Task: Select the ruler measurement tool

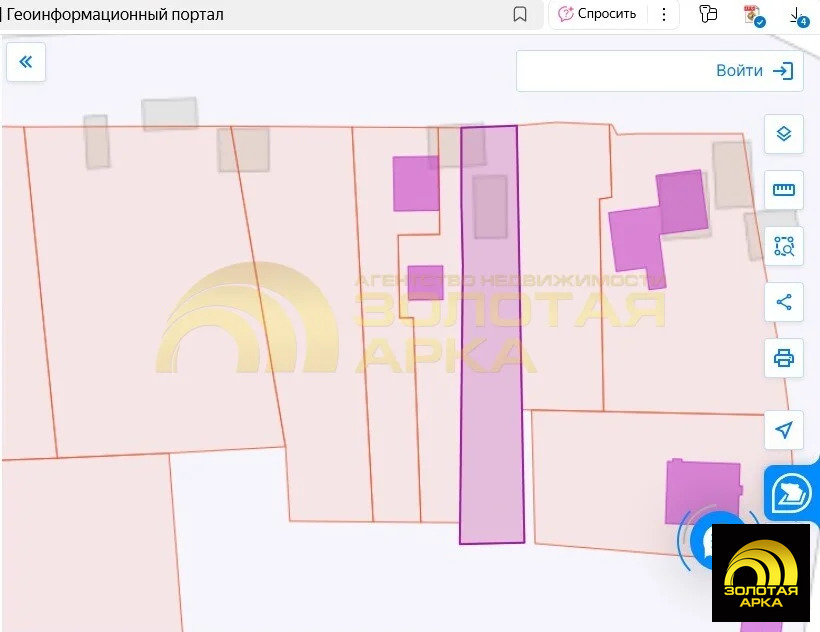Action: coord(783,189)
